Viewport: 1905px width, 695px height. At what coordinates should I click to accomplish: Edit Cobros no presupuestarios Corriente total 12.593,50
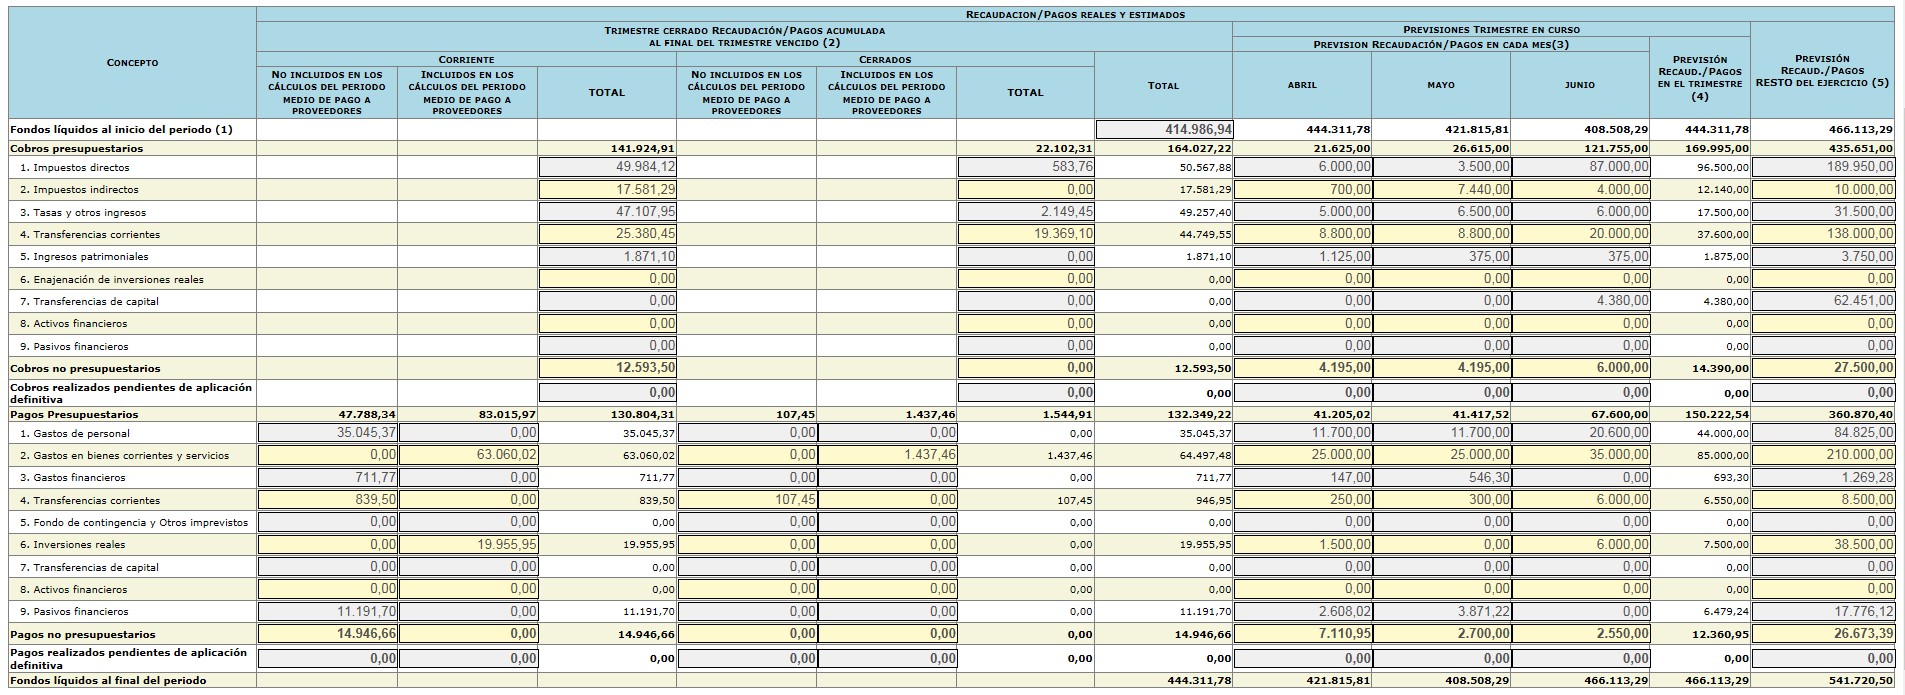607,368
